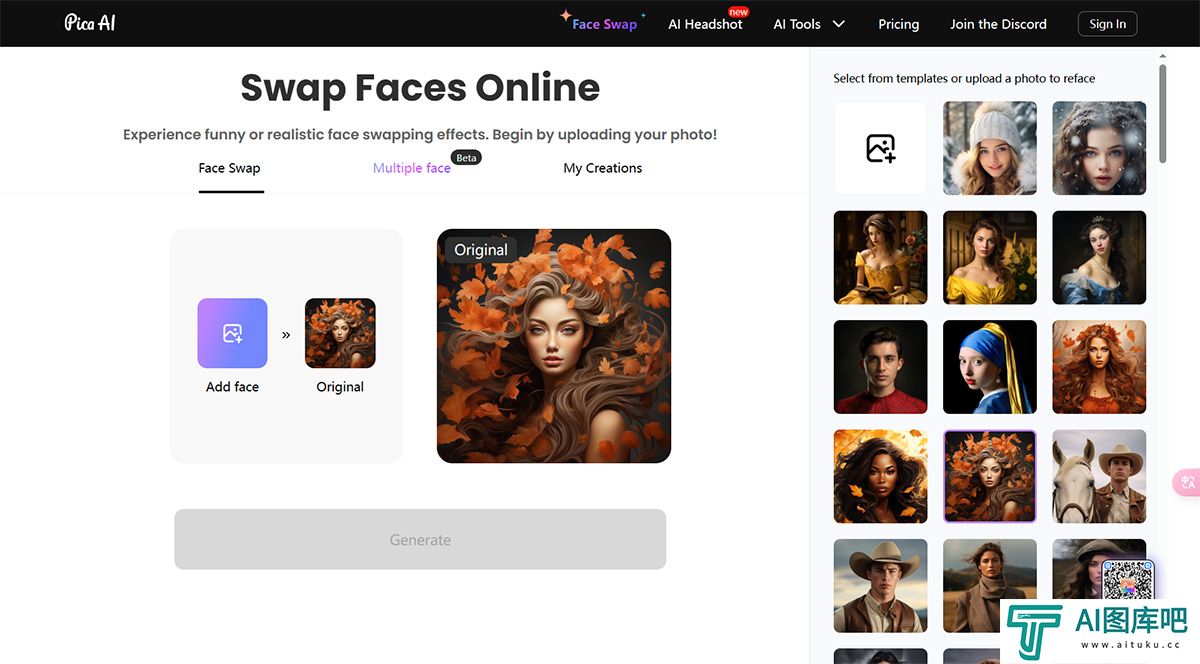
Task: Click the upload photo icon in templates
Action: [x=880, y=148]
